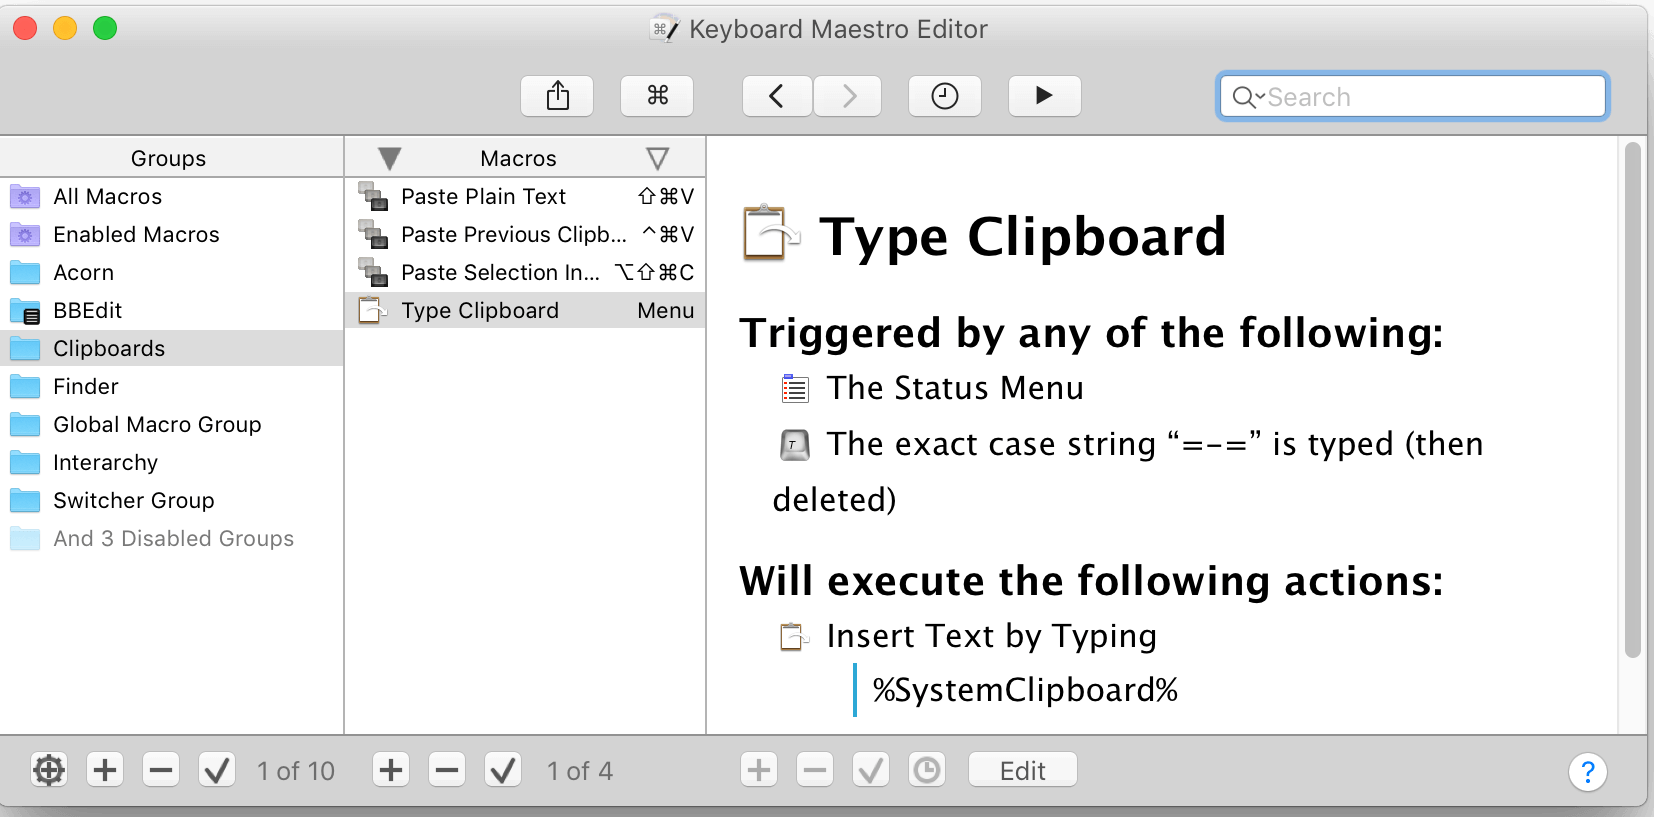Select the Paste Plain Text macro
The height and width of the screenshot is (817, 1654).
click(x=526, y=196)
